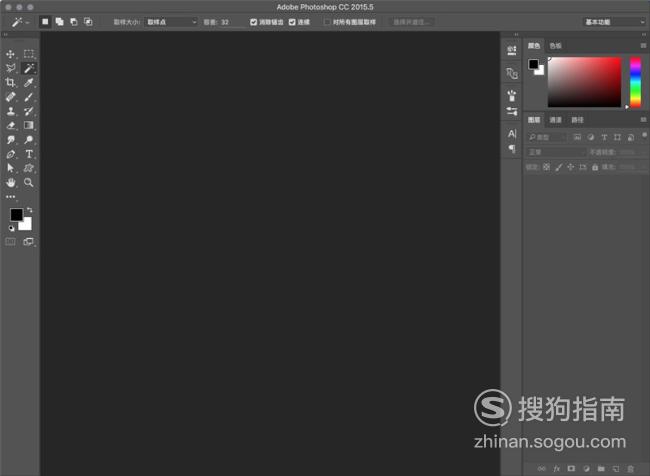Select the Eyedropper tool
Image resolution: width=650 pixels, height=476 pixels.
(x=29, y=83)
